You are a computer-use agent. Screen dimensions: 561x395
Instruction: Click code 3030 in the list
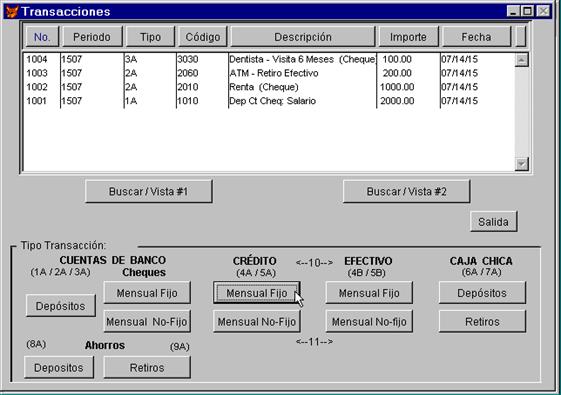[188, 59]
